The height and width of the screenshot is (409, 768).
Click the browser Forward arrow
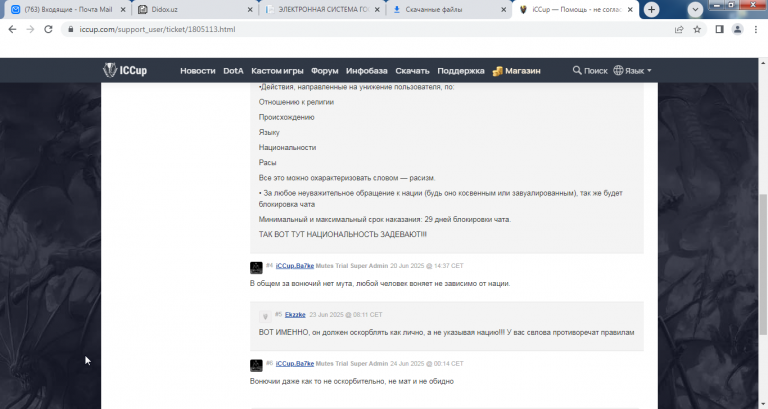click(x=30, y=29)
